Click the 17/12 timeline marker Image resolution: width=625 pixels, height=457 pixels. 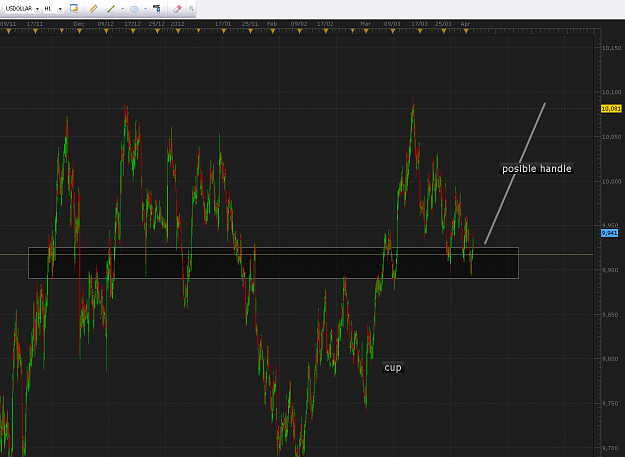[133, 31]
